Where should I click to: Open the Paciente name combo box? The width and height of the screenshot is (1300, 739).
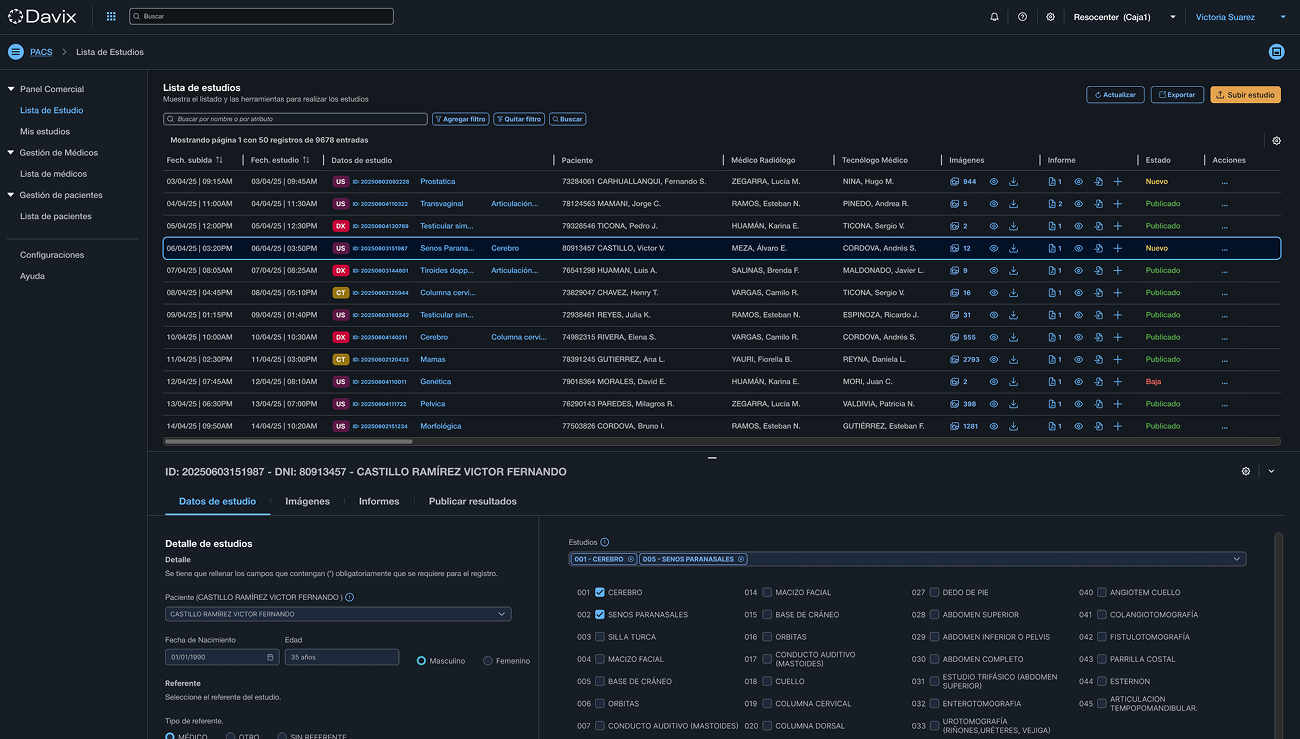click(x=337, y=614)
